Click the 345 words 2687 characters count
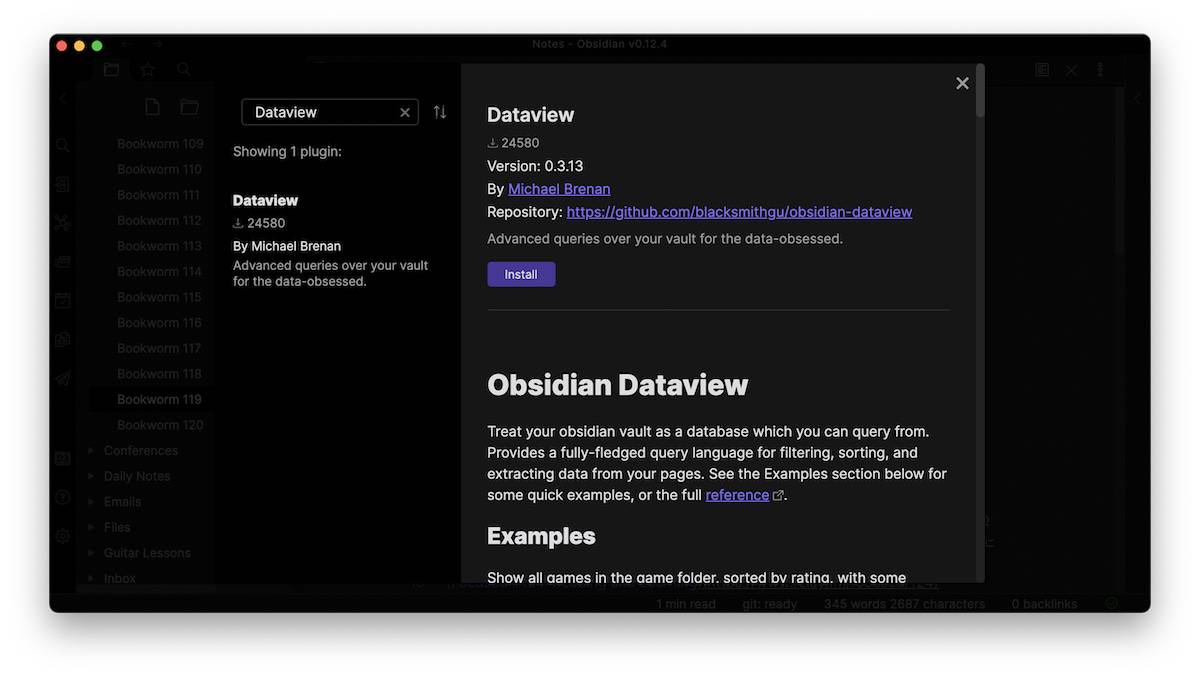Viewport: 1200px width, 678px height. pos(904,604)
